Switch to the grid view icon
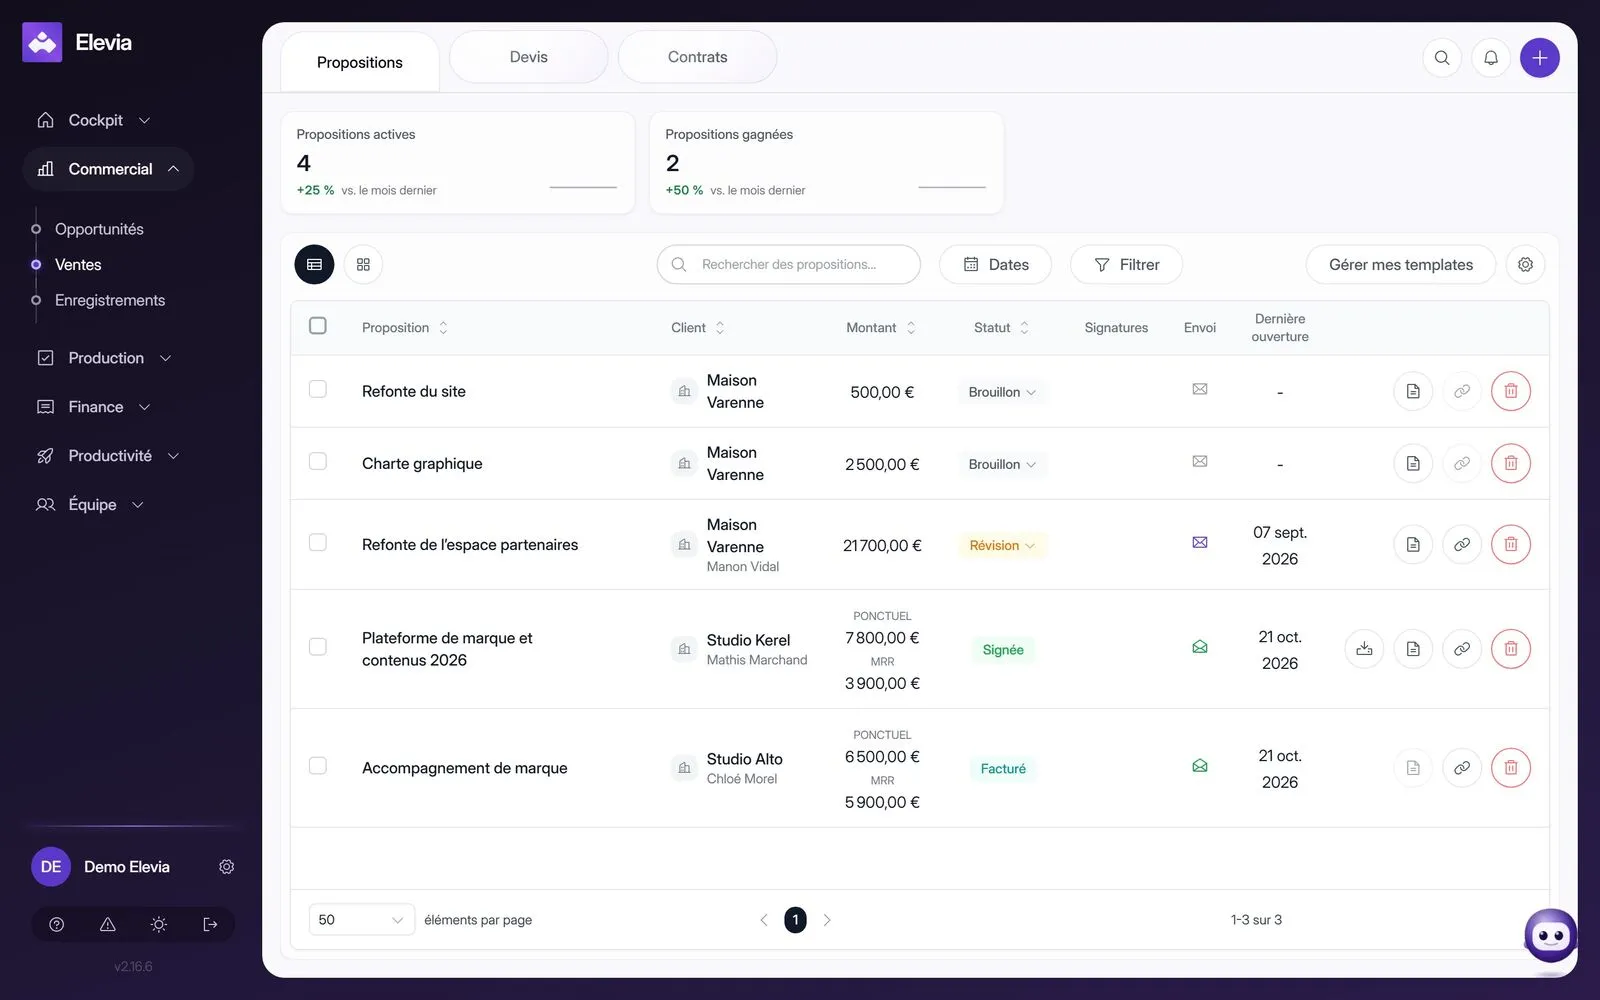 tap(363, 264)
